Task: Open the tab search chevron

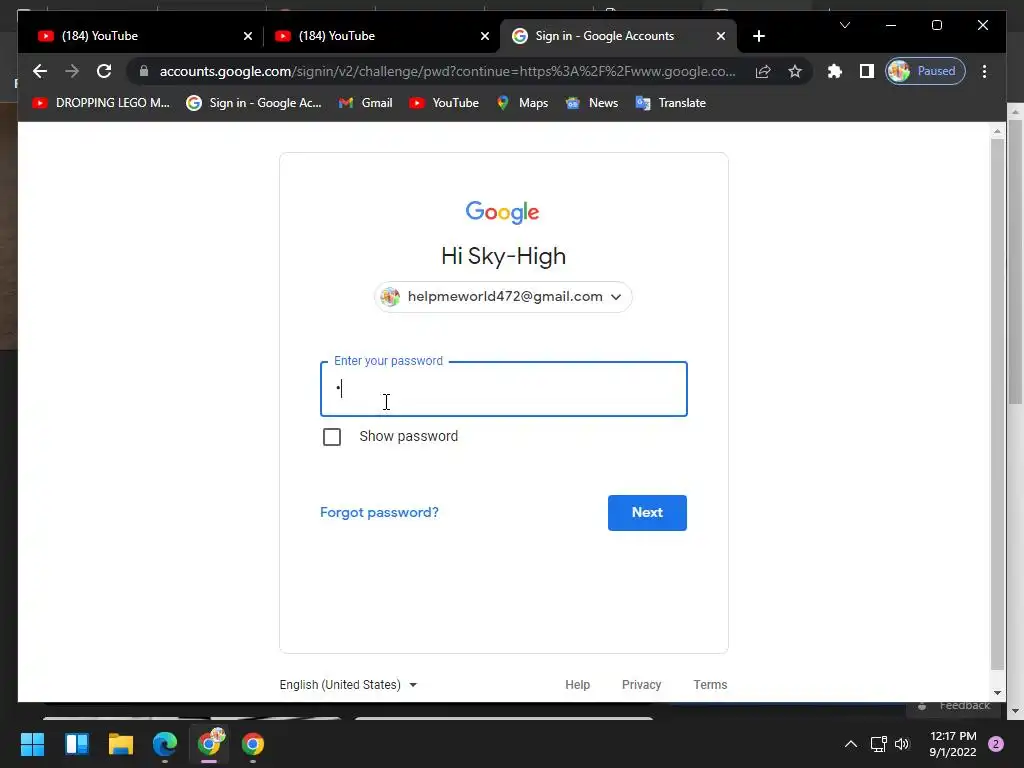Action: 844,25
